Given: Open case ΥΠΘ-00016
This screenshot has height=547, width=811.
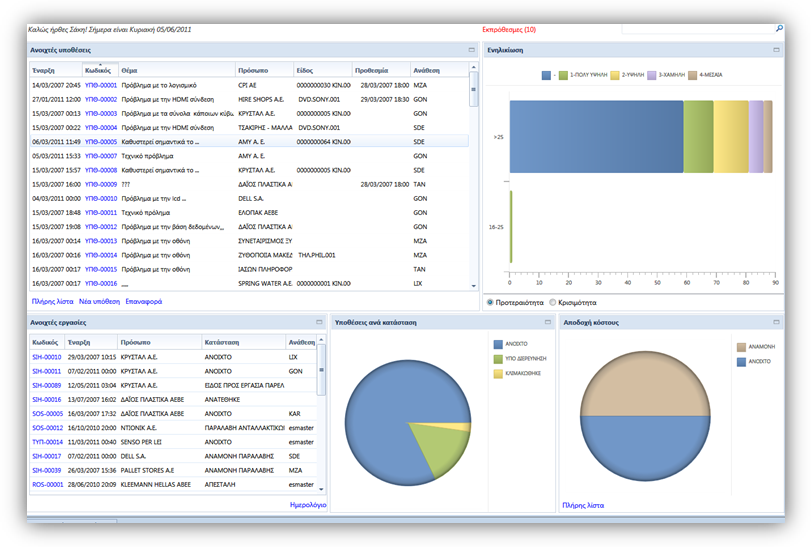Looking at the screenshot, I should pyautogui.click(x=101, y=283).
